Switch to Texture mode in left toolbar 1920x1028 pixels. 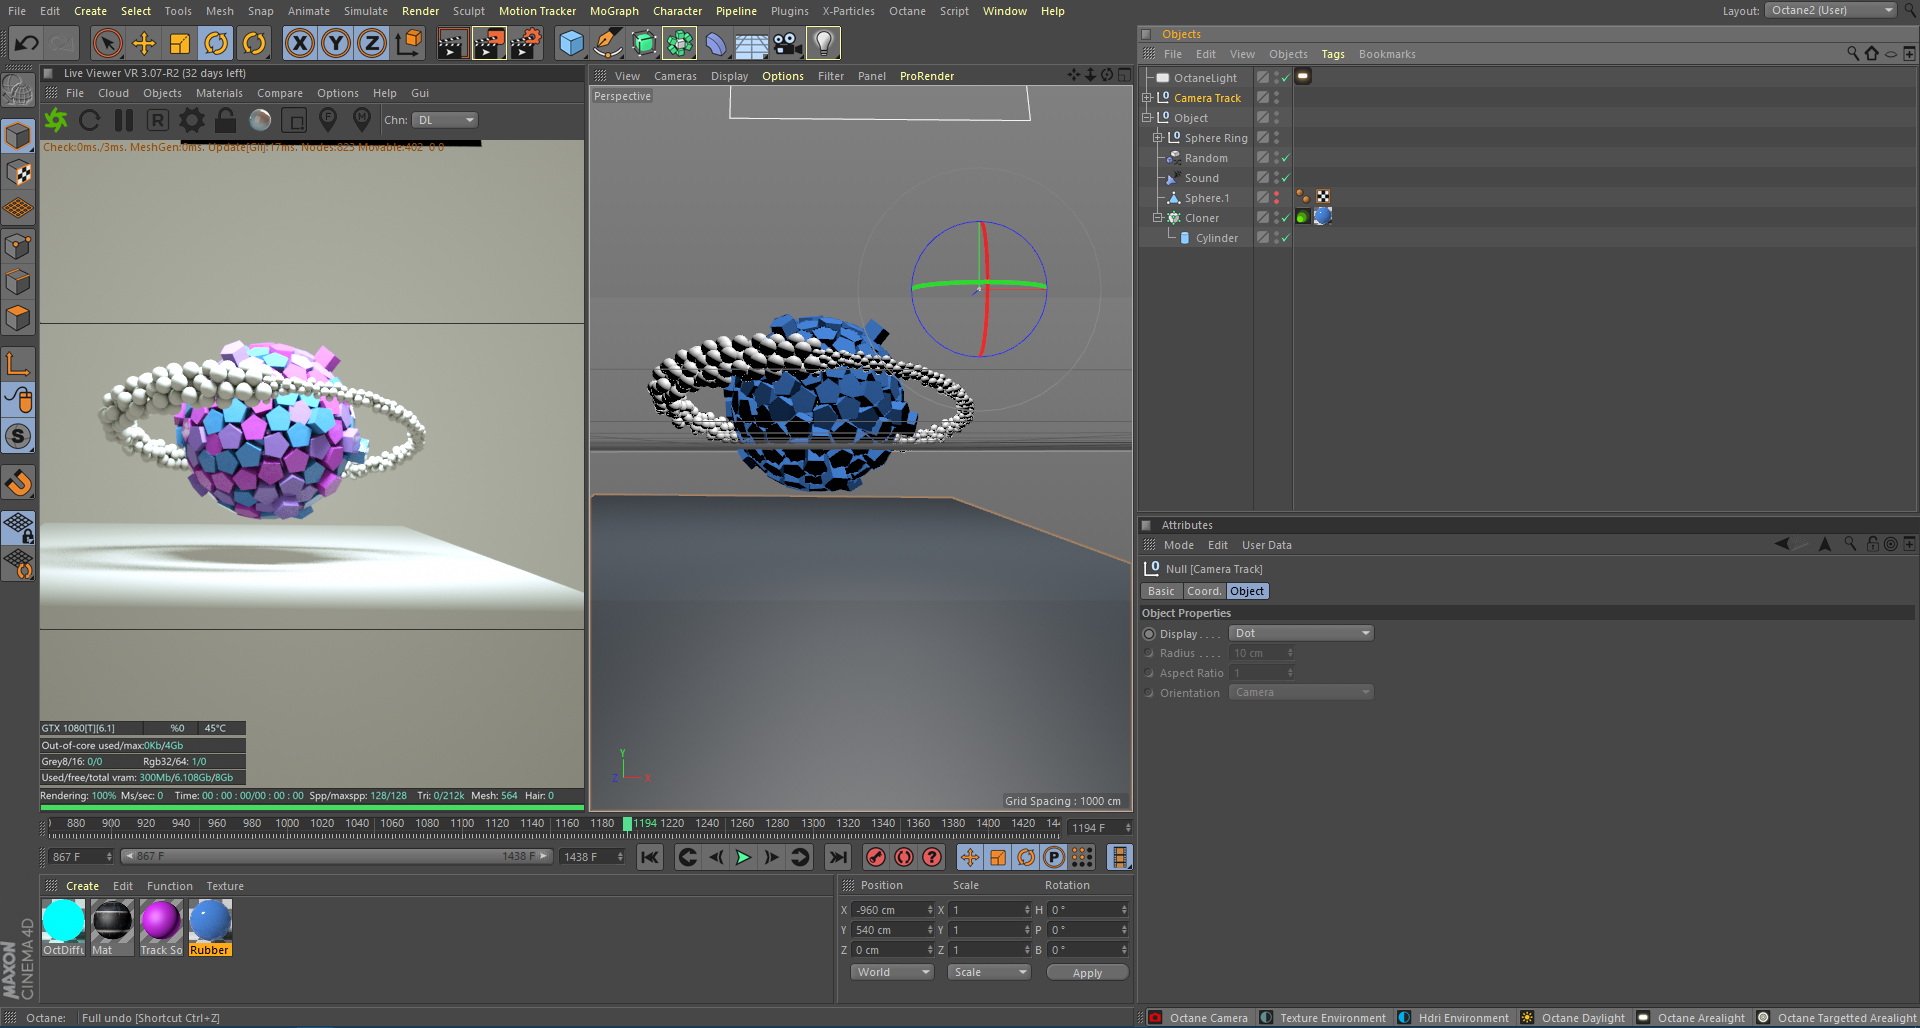[18, 172]
